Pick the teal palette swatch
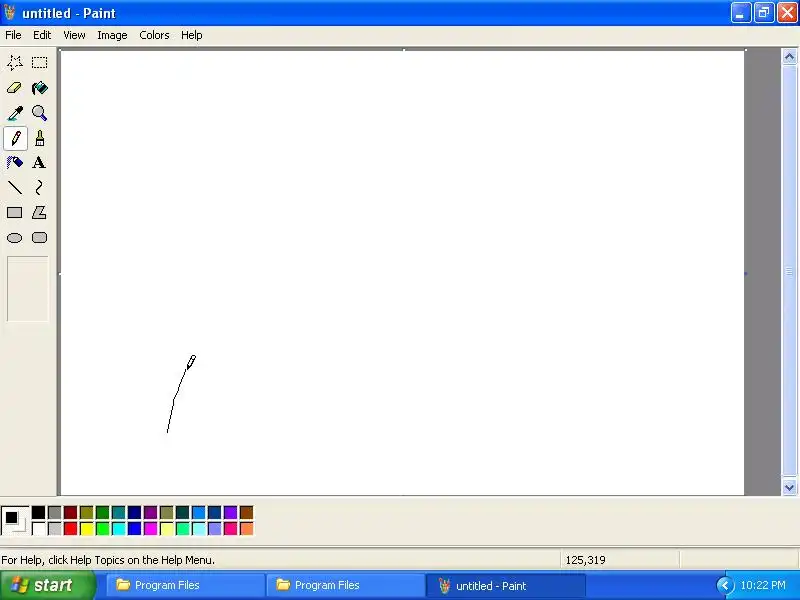This screenshot has width=800, height=600. [x=118, y=512]
